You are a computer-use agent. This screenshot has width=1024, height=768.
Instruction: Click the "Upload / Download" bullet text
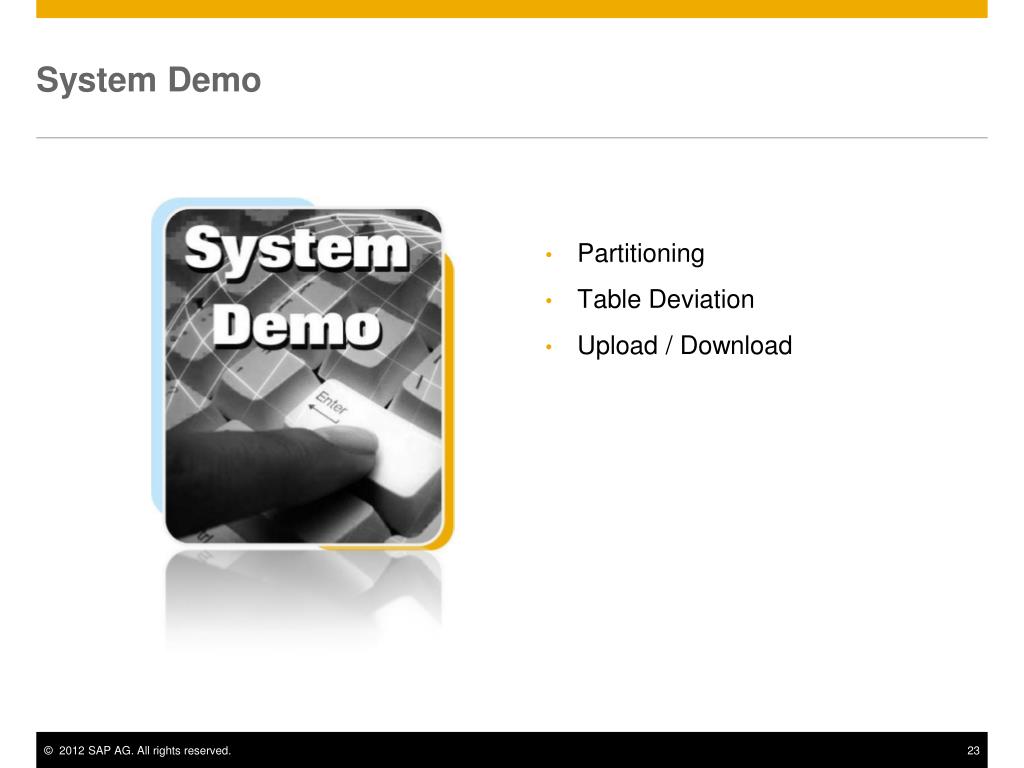coord(684,345)
